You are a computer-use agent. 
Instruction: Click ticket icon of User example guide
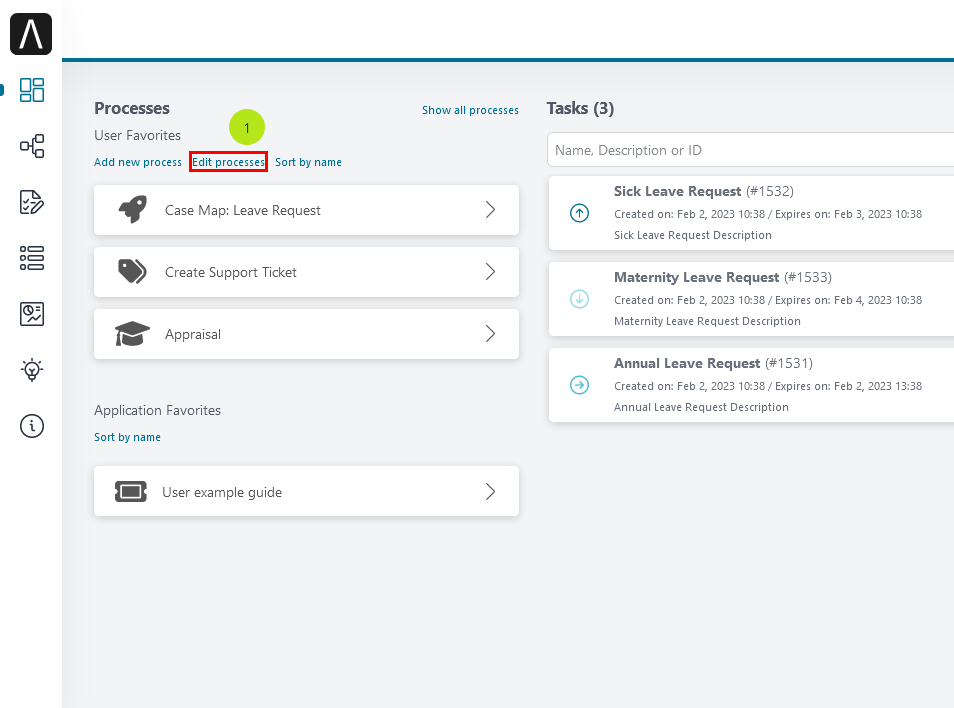(131, 491)
